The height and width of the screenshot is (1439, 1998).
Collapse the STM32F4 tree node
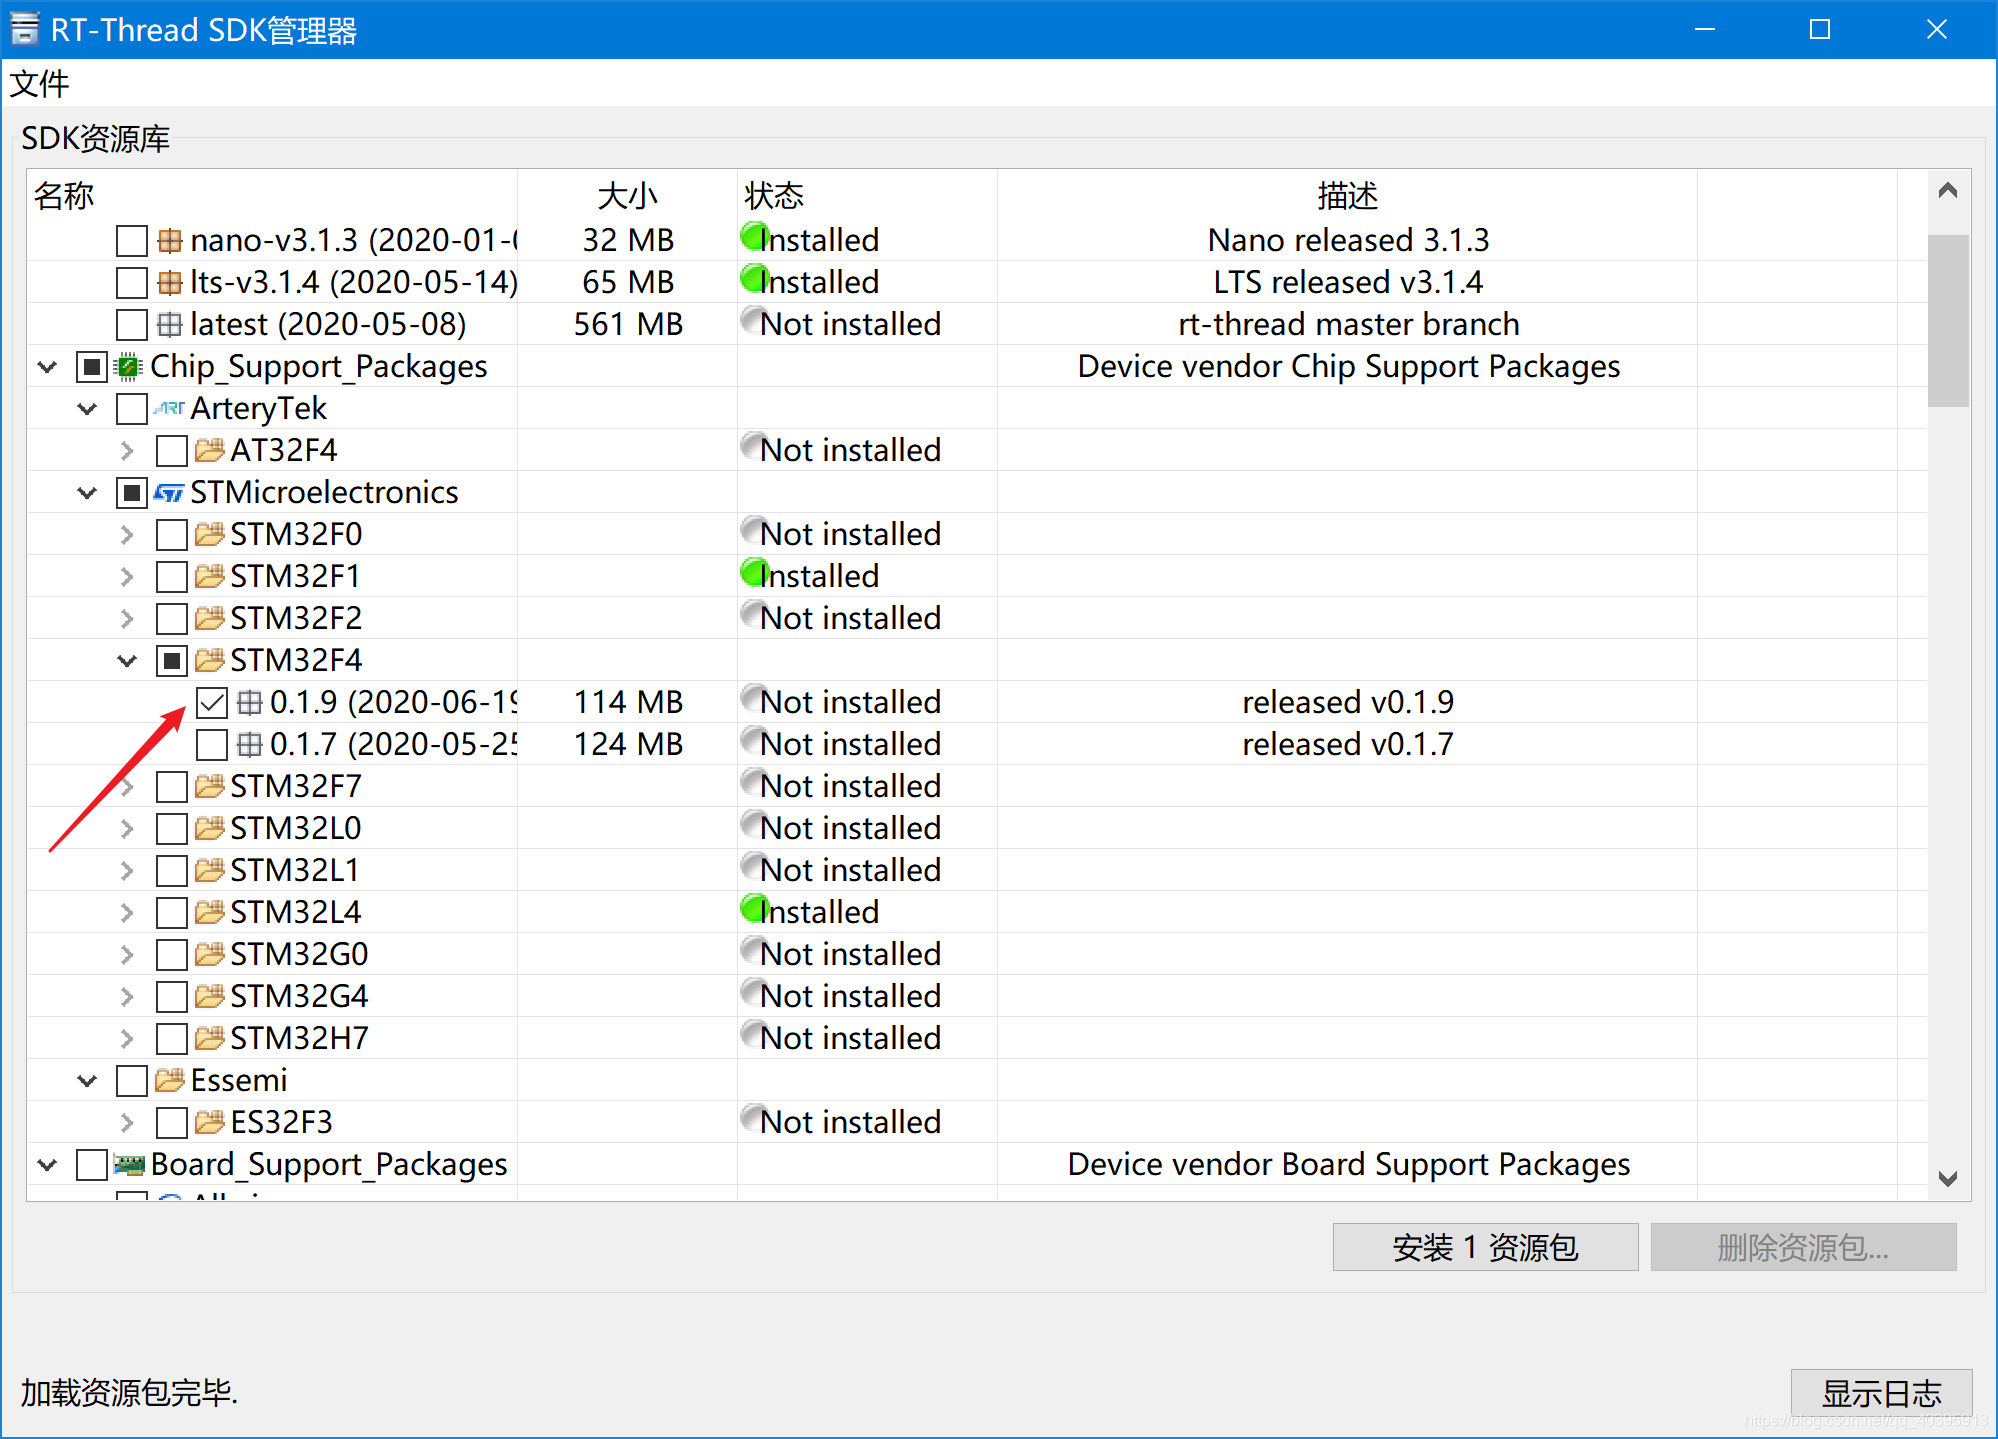[127, 661]
